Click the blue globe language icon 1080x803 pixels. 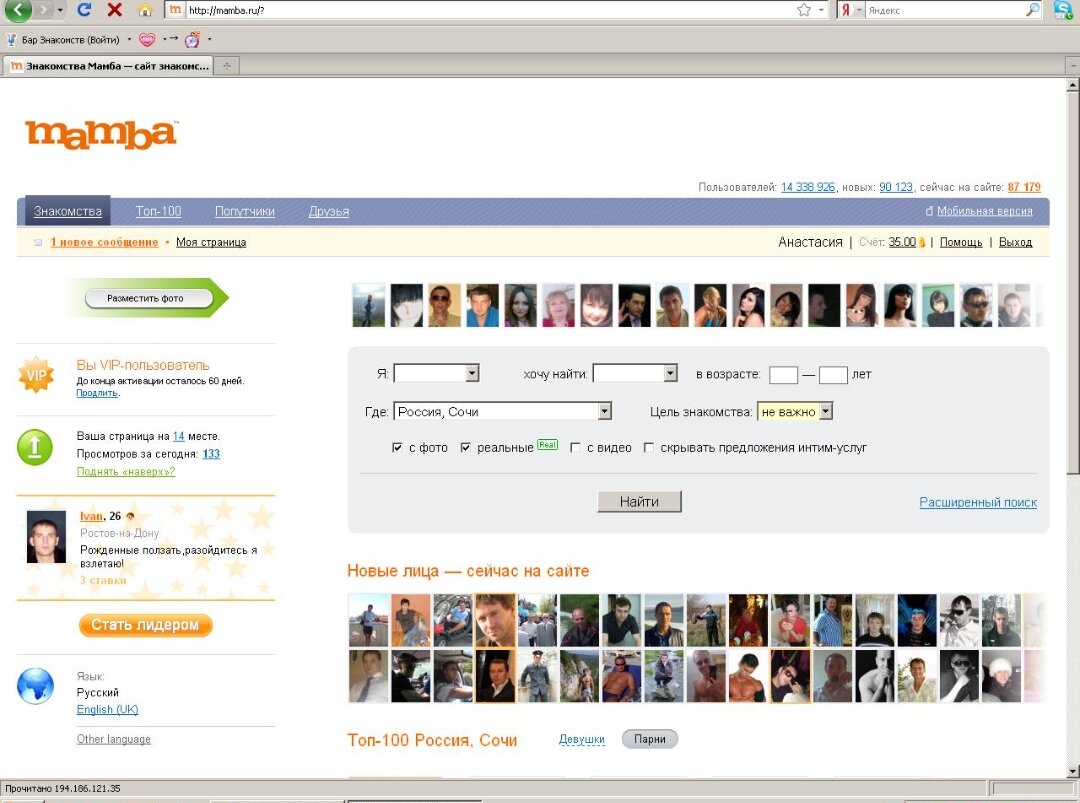click(x=35, y=686)
